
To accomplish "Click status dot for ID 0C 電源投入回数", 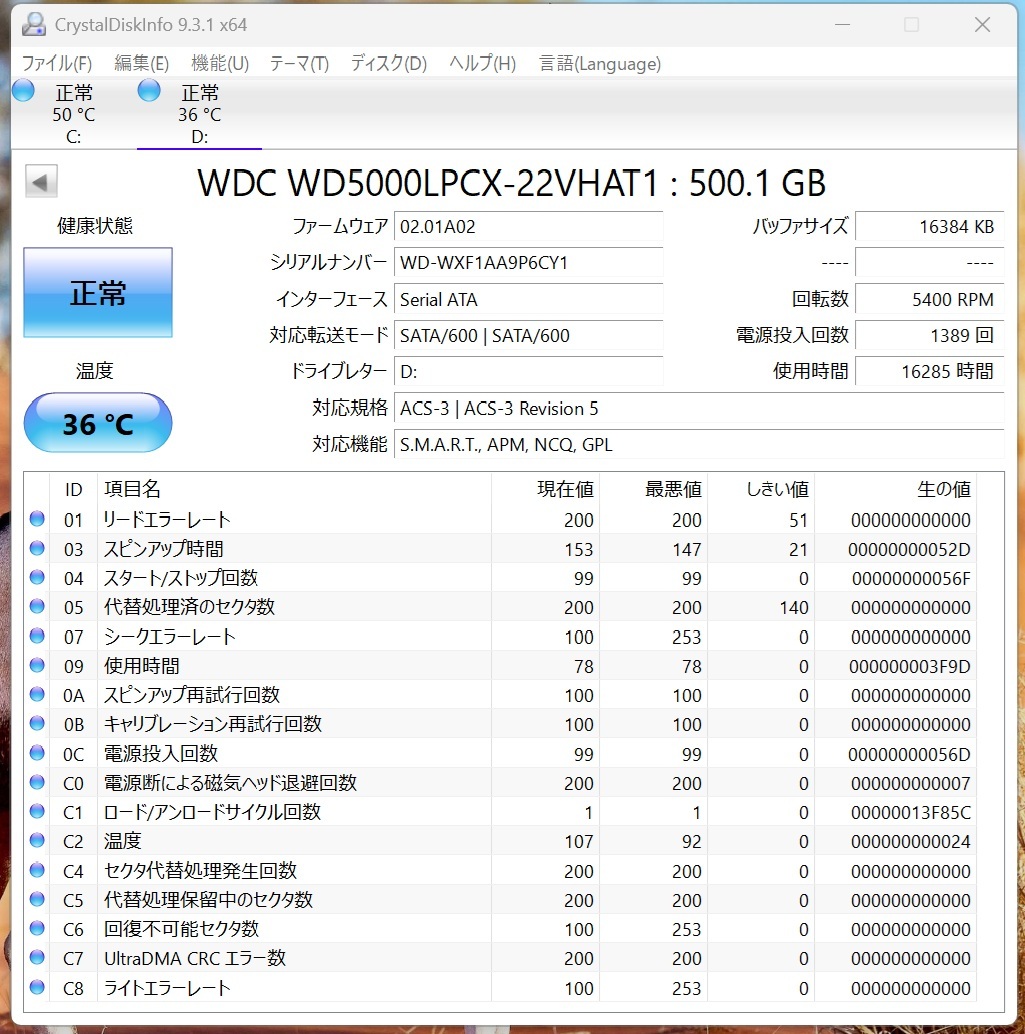I will pos(37,752).
